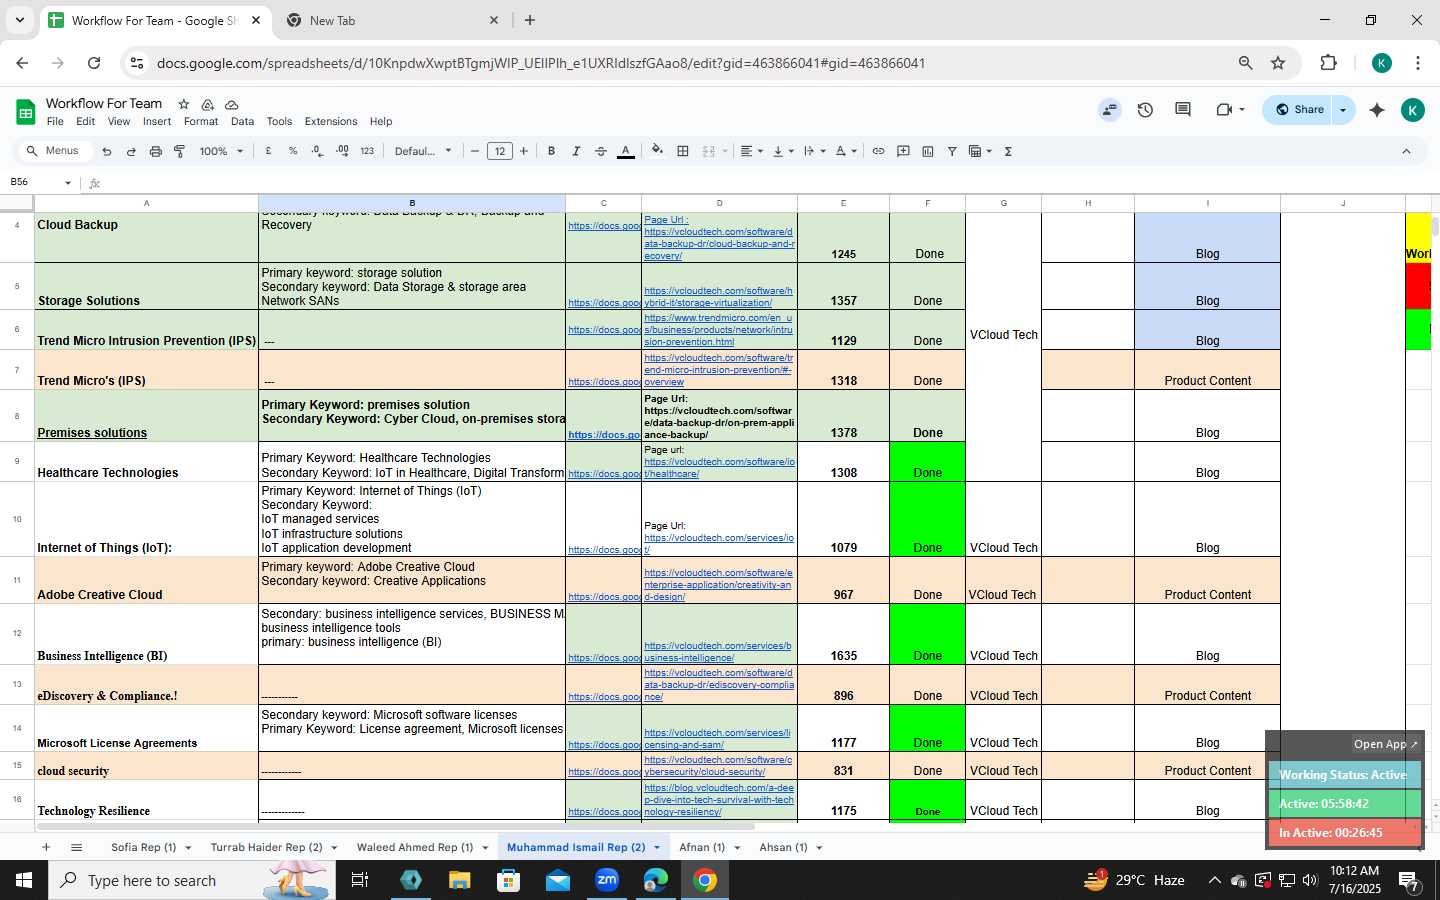Viewport: 1440px width, 900px height.
Task: Format selection as percent
Action: click(293, 151)
